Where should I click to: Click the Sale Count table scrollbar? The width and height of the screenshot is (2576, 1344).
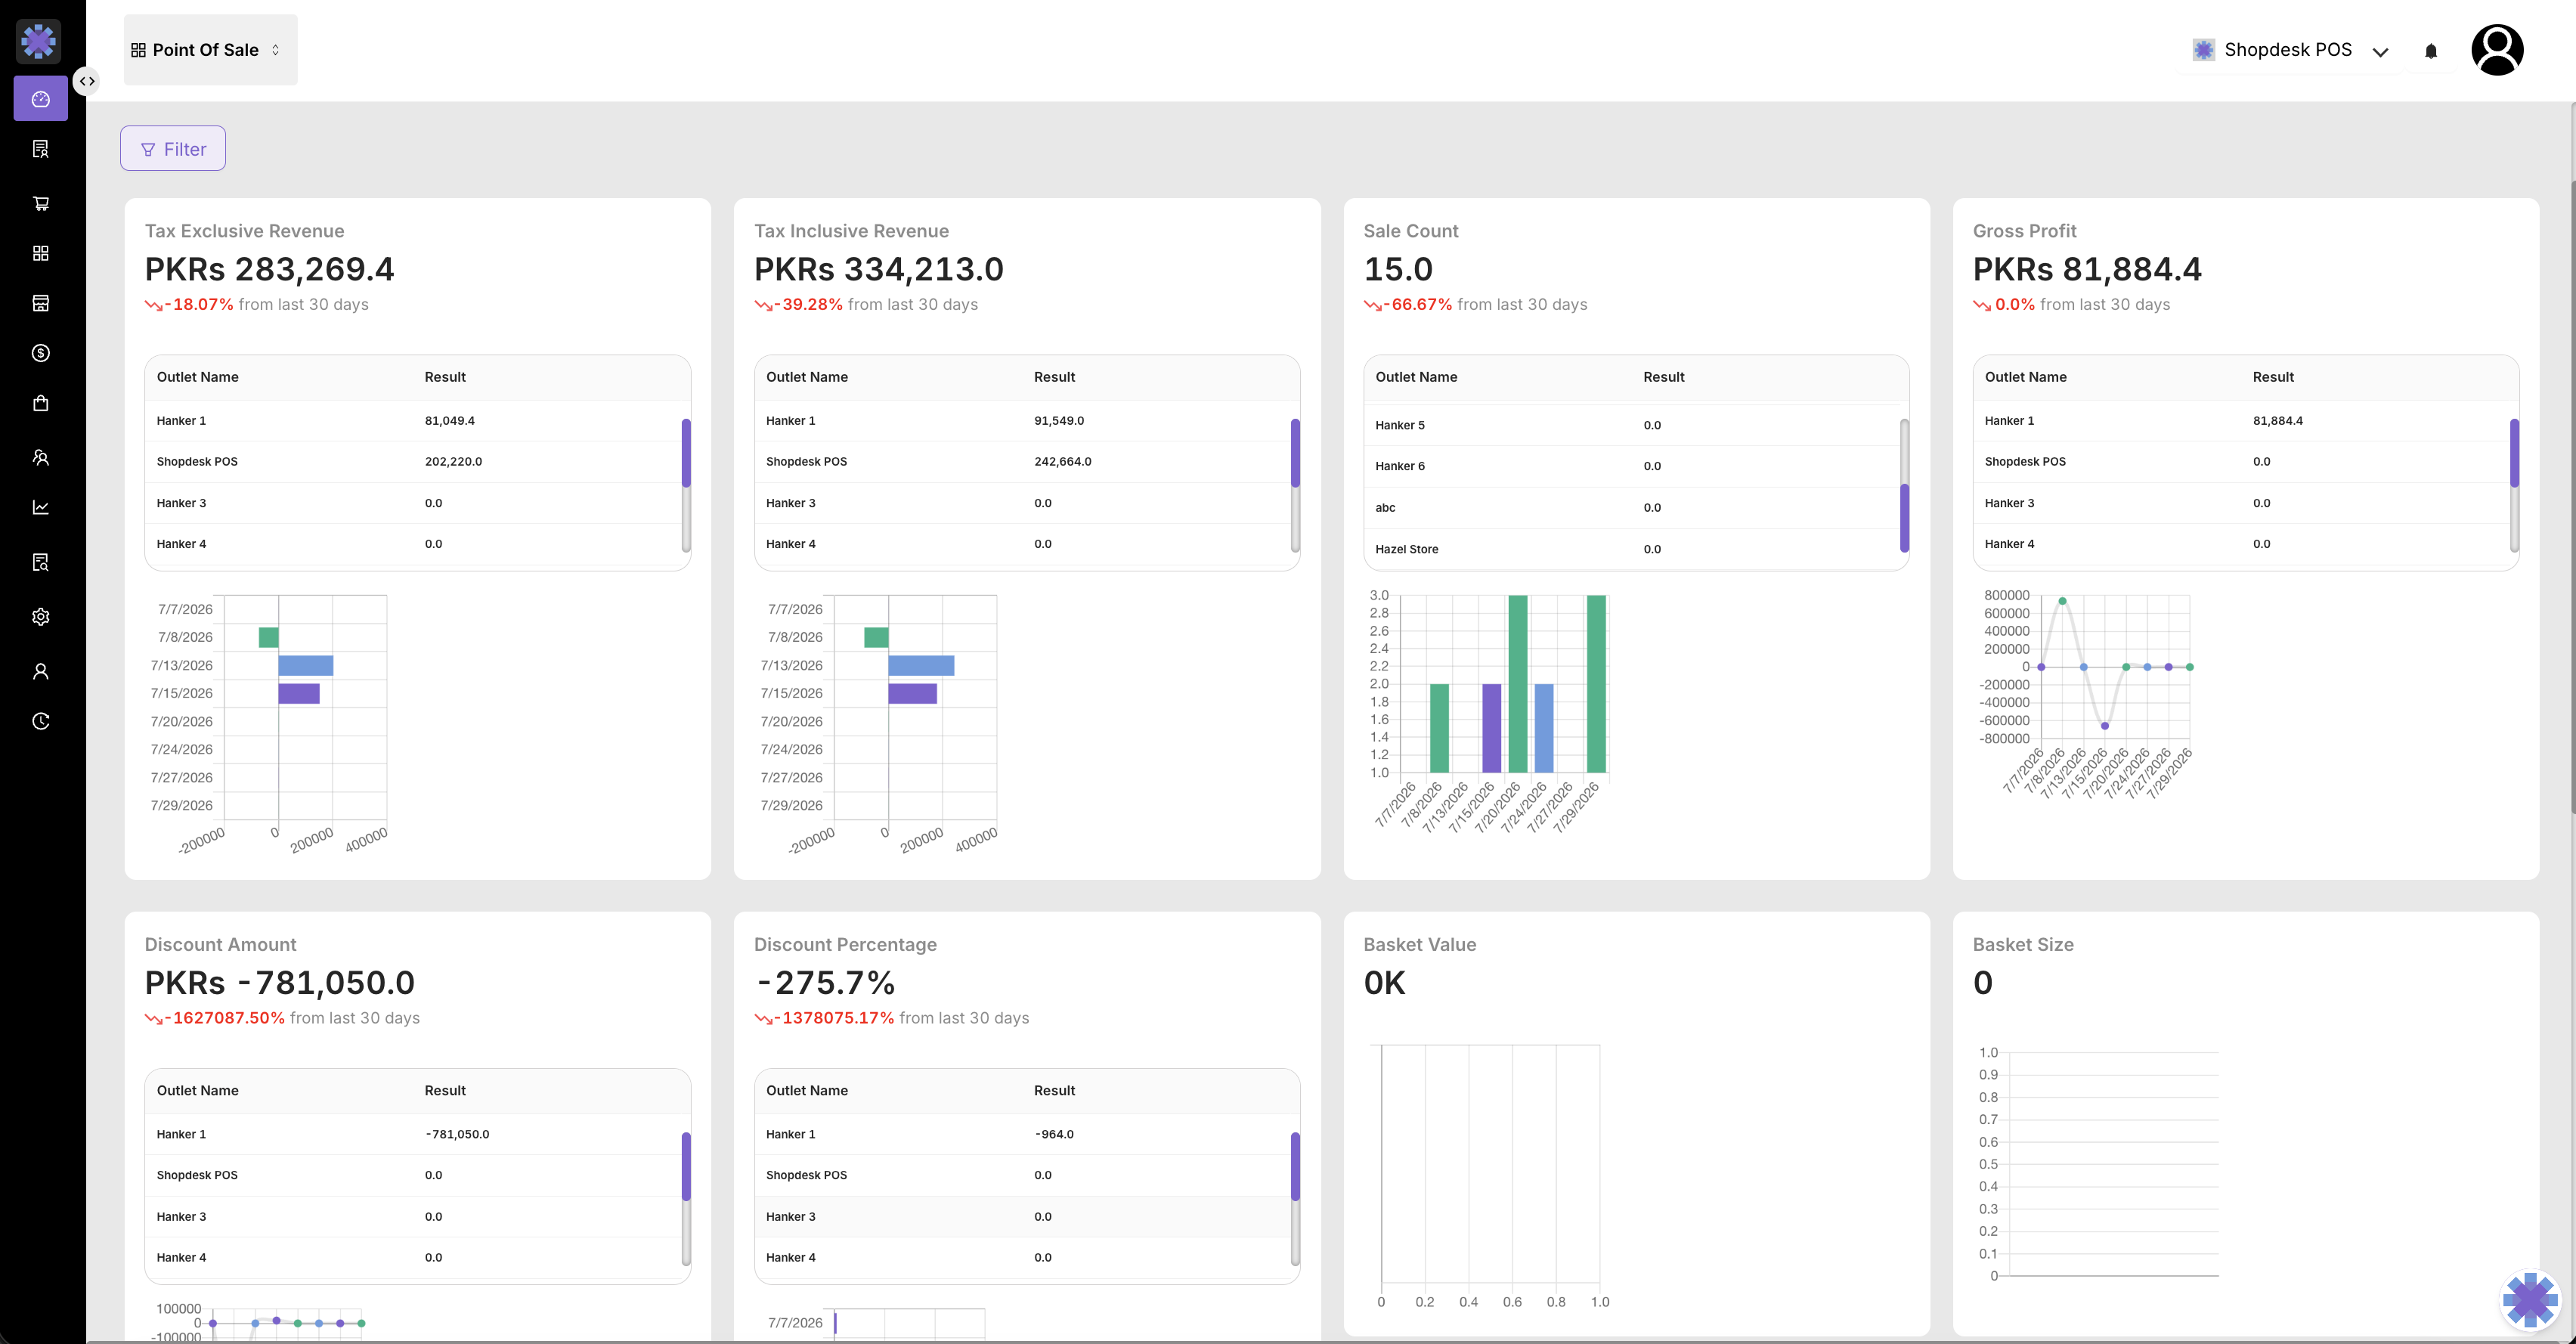(1904, 485)
